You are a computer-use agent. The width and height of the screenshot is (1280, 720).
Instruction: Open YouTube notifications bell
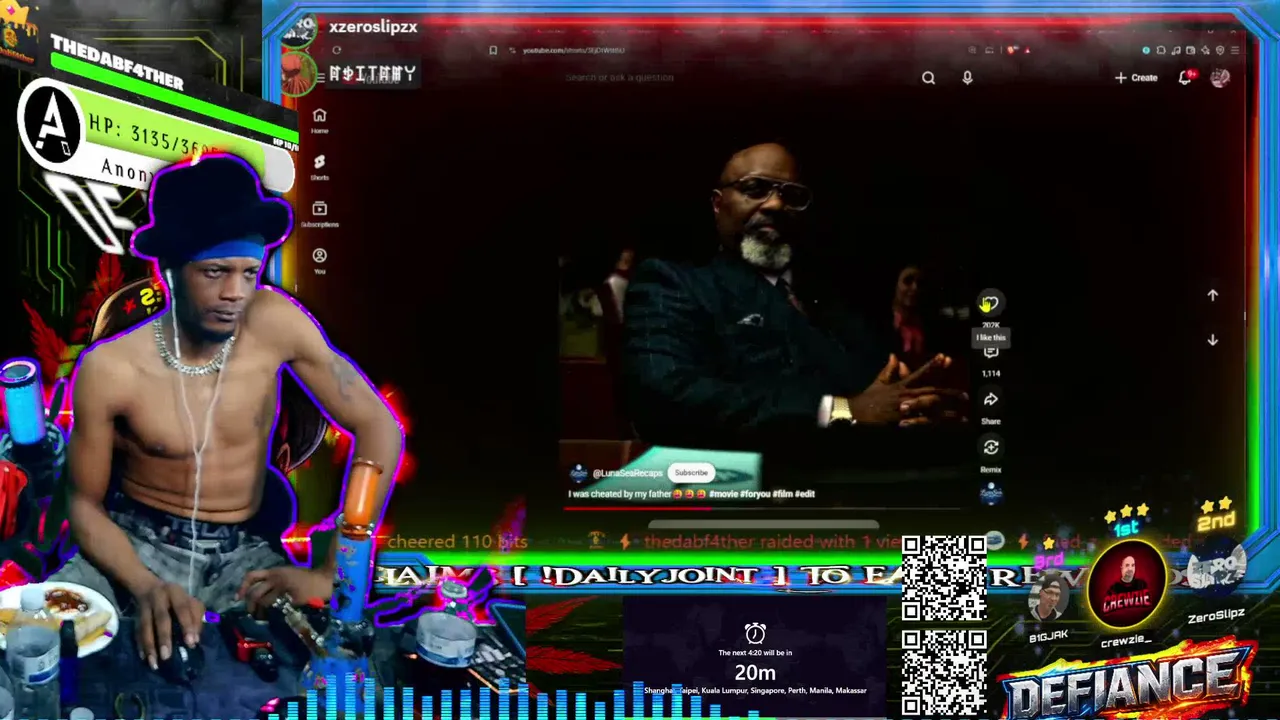1186,77
